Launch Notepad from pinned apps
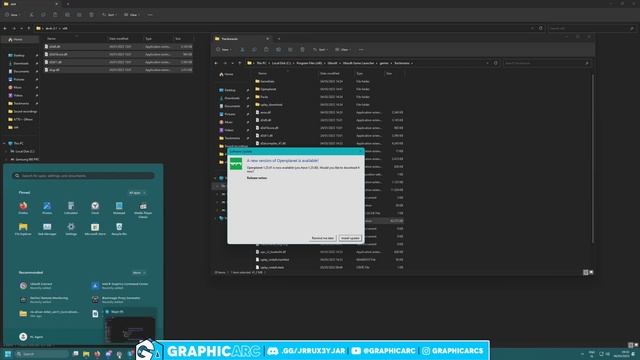This screenshot has height=360, width=640. [x=119, y=208]
